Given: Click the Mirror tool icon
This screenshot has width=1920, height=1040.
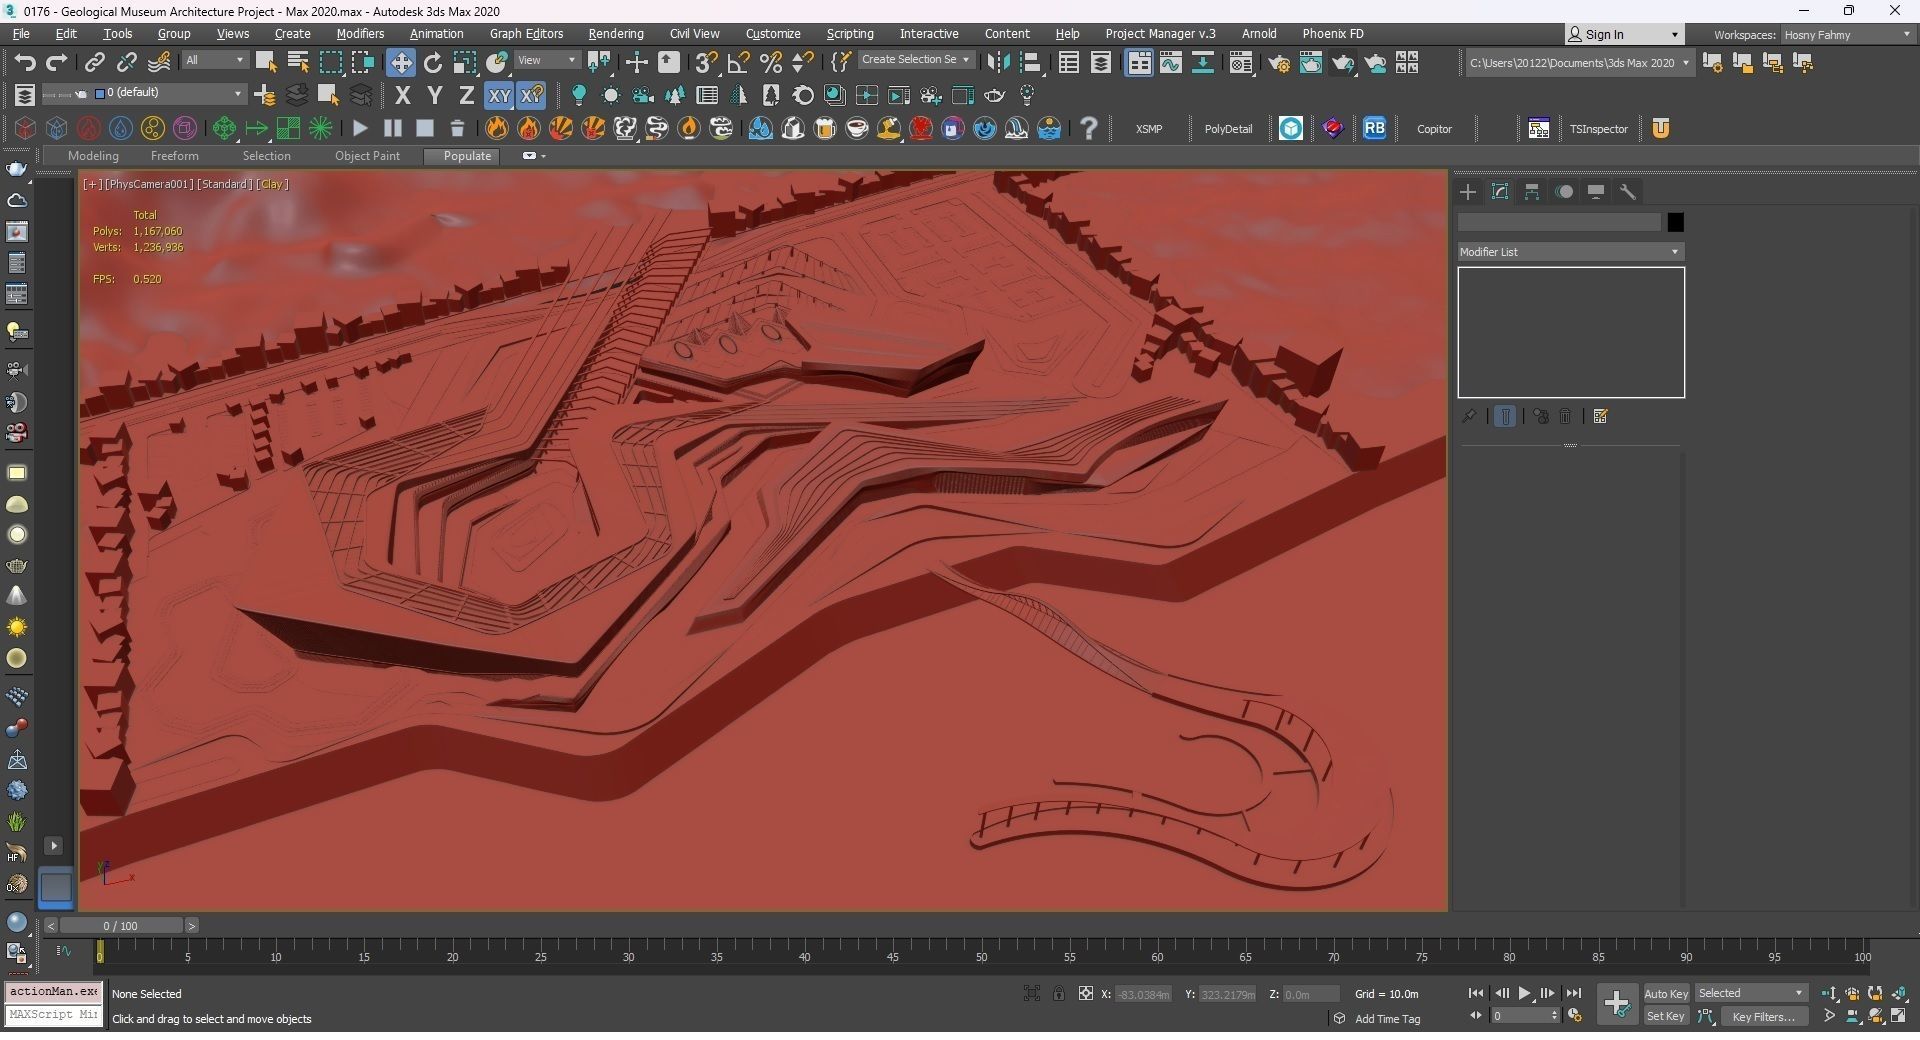Looking at the screenshot, I should pos(997,62).
